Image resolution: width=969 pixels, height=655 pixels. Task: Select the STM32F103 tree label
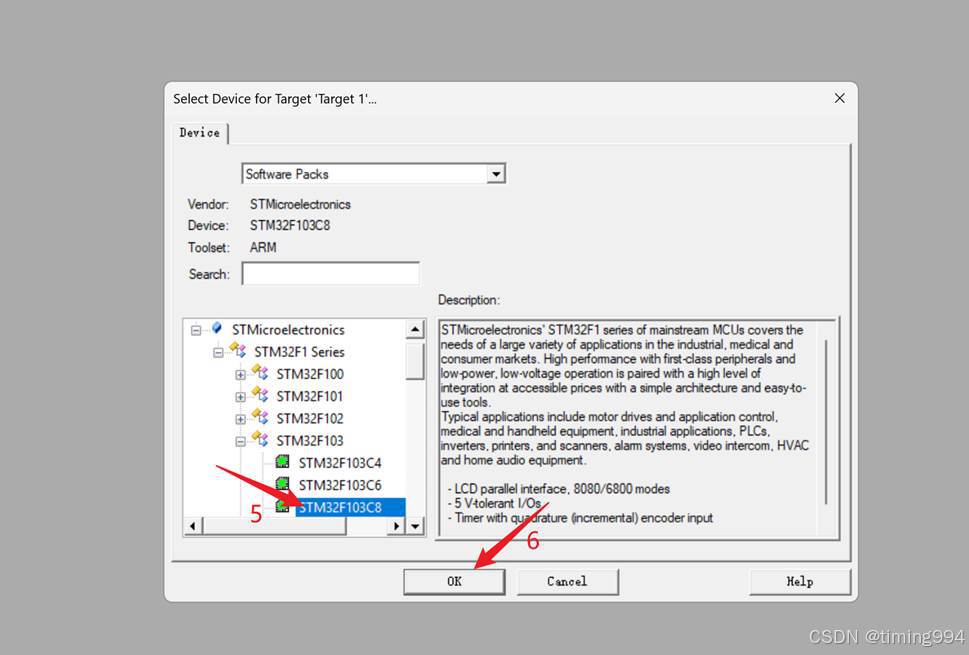click(x=310, y=441)
